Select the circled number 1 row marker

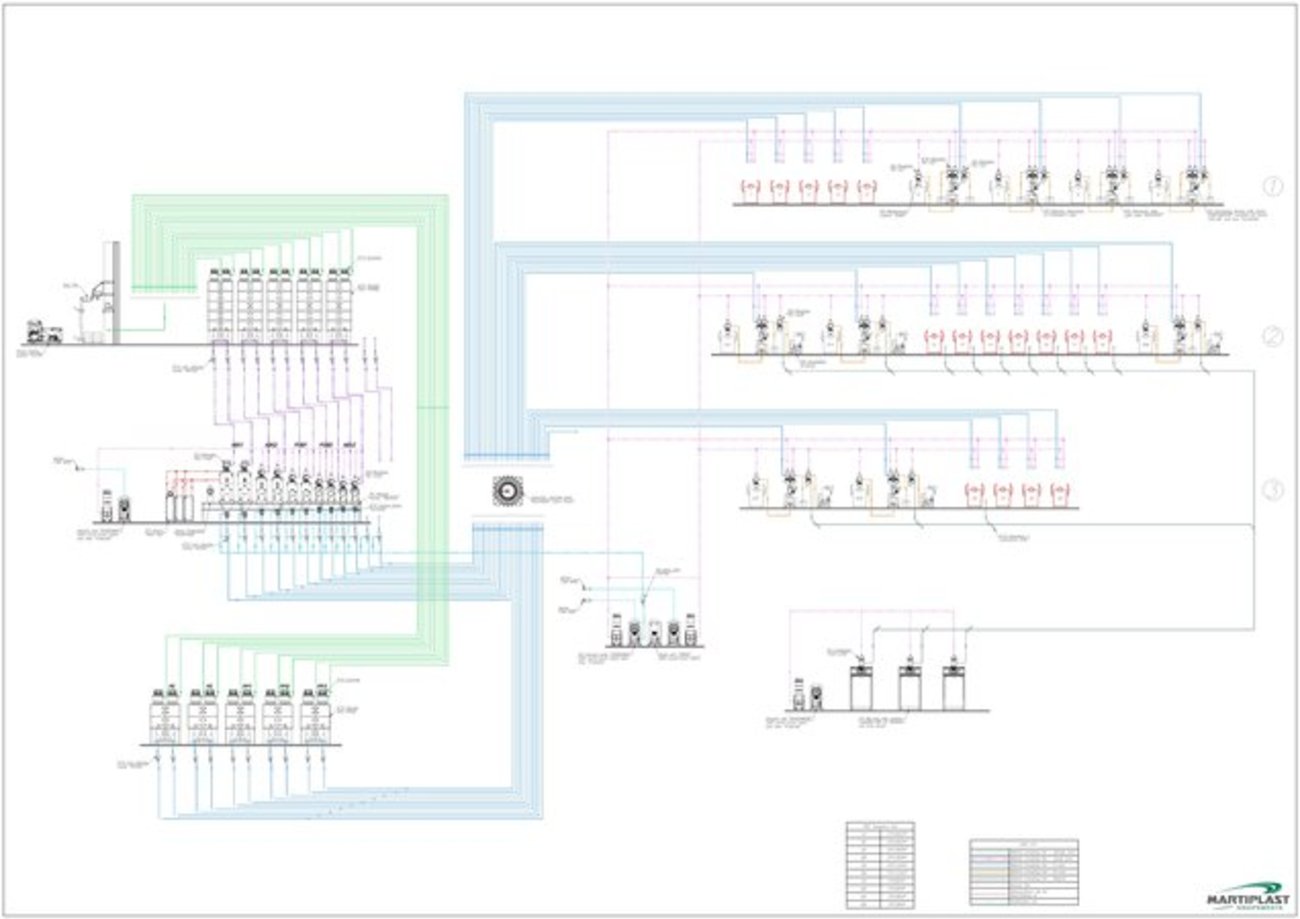1272,186
